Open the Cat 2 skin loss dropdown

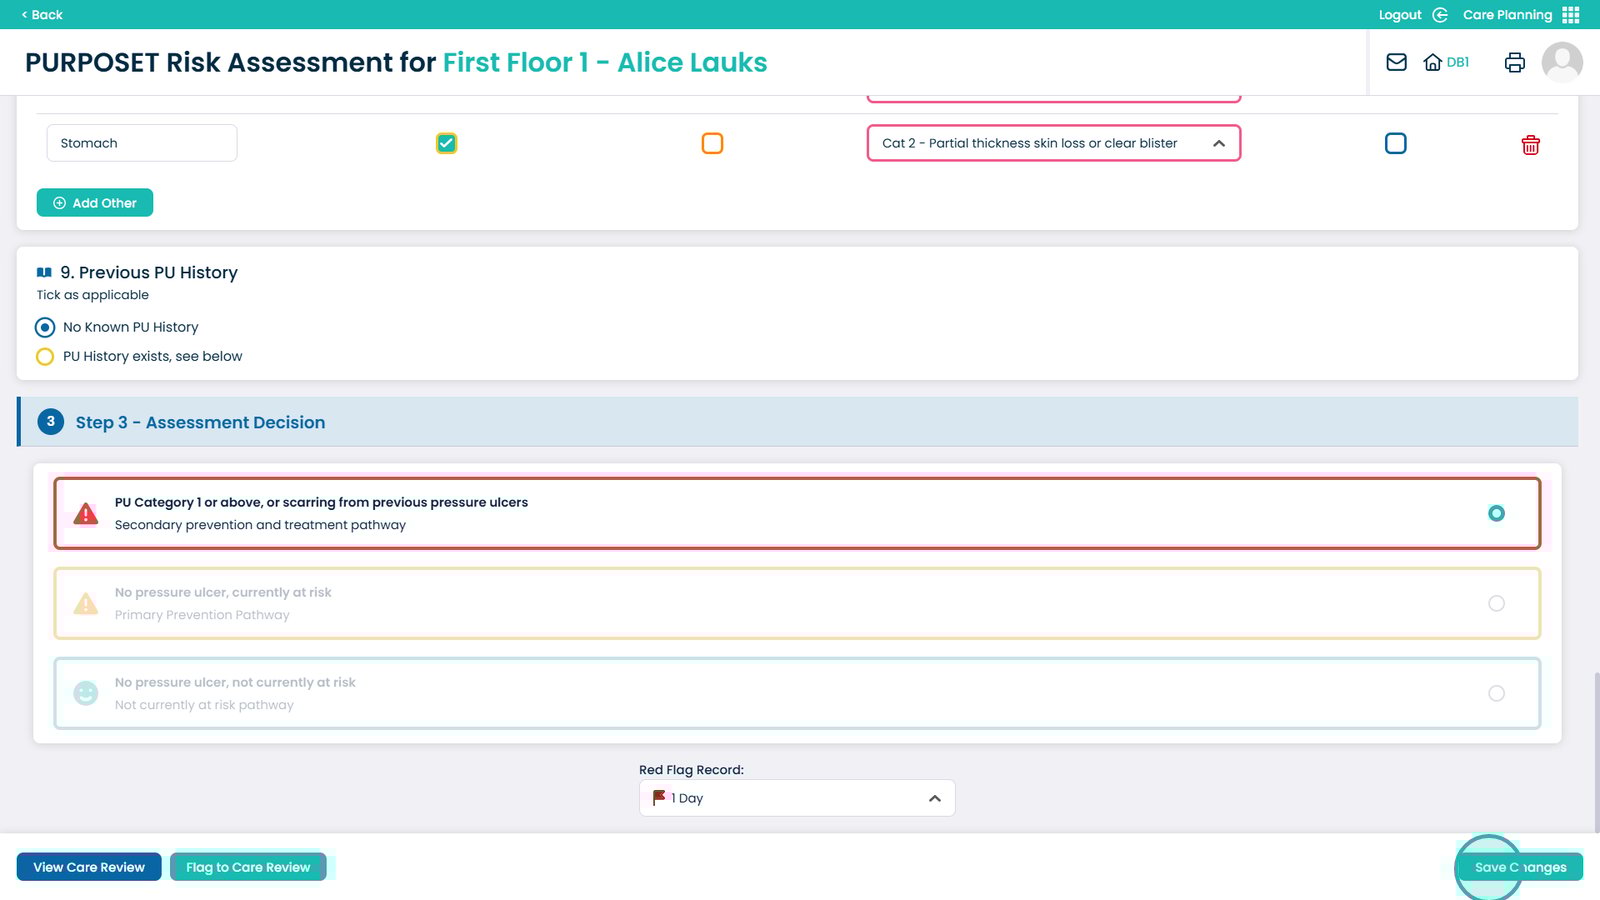click(1053, 143)
